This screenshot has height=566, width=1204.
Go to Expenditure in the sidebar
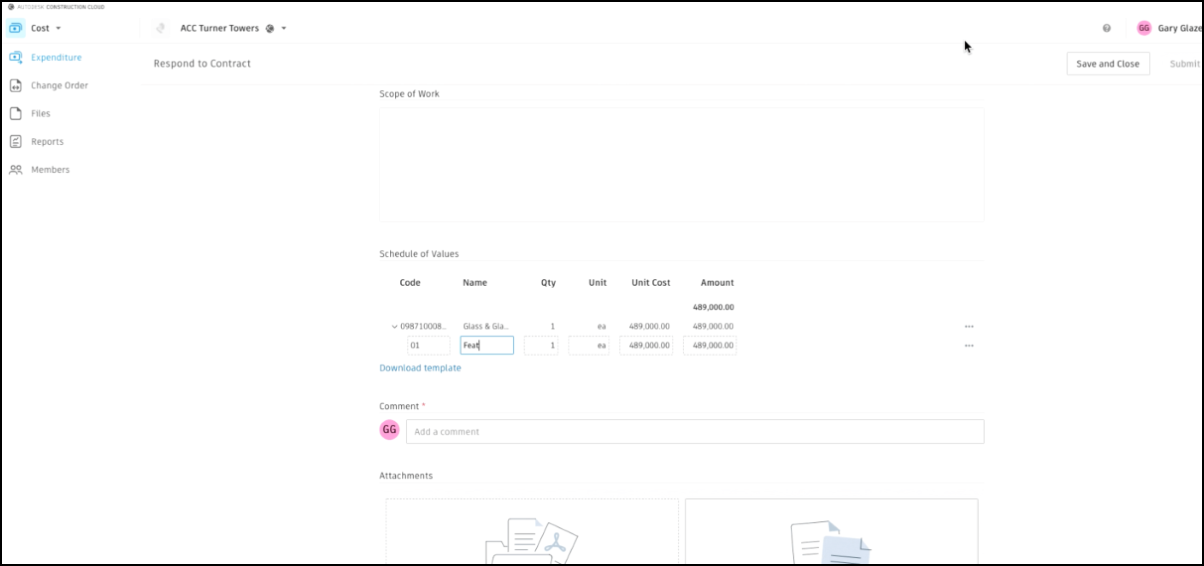click(56, 57)
